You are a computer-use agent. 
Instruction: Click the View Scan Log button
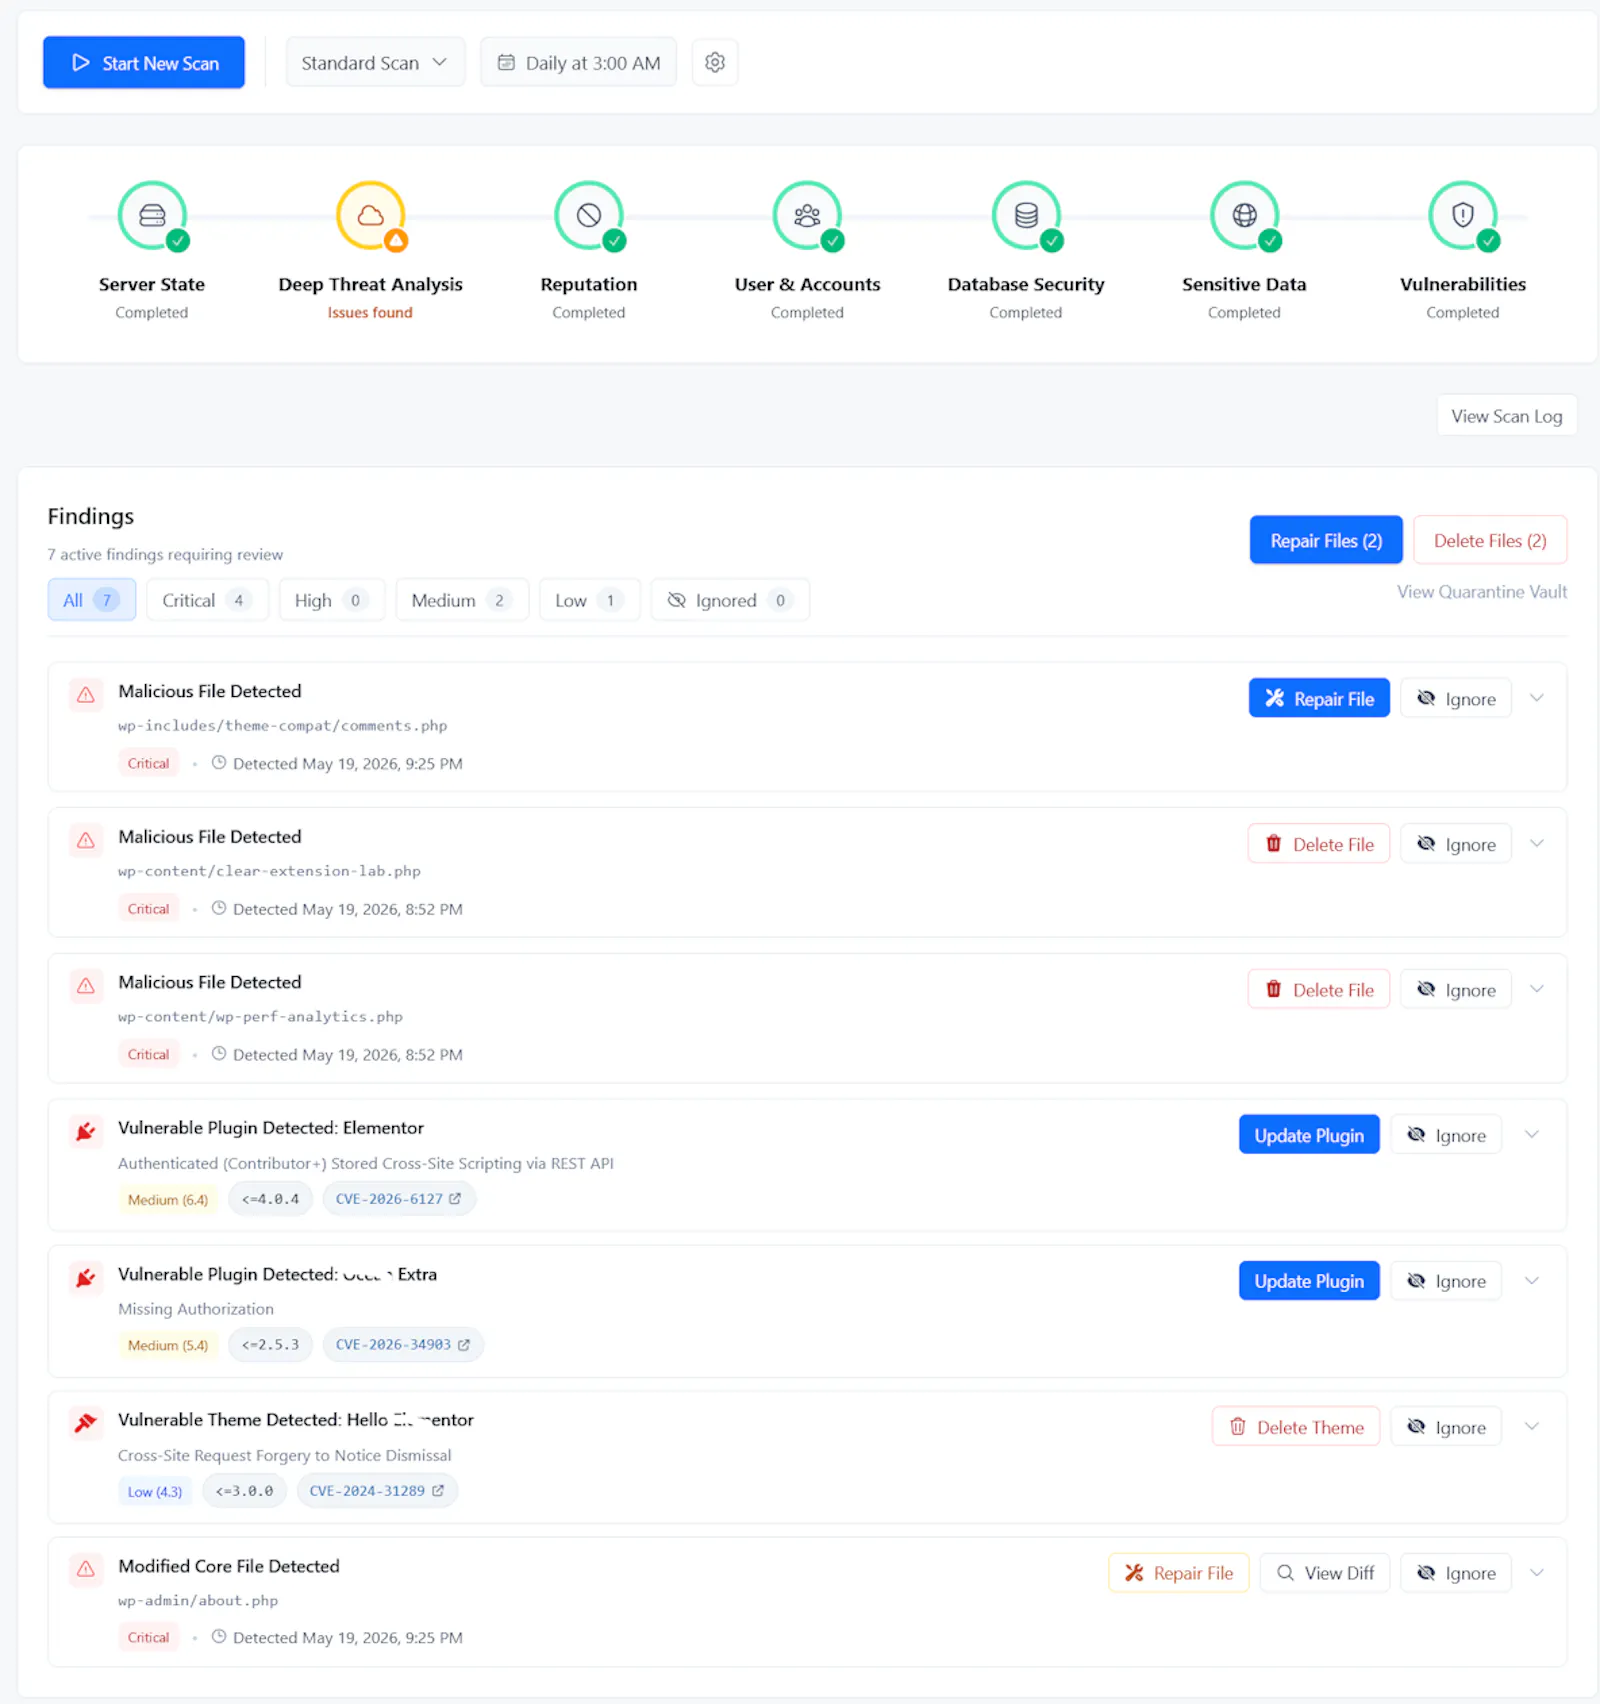(1507, 416)
